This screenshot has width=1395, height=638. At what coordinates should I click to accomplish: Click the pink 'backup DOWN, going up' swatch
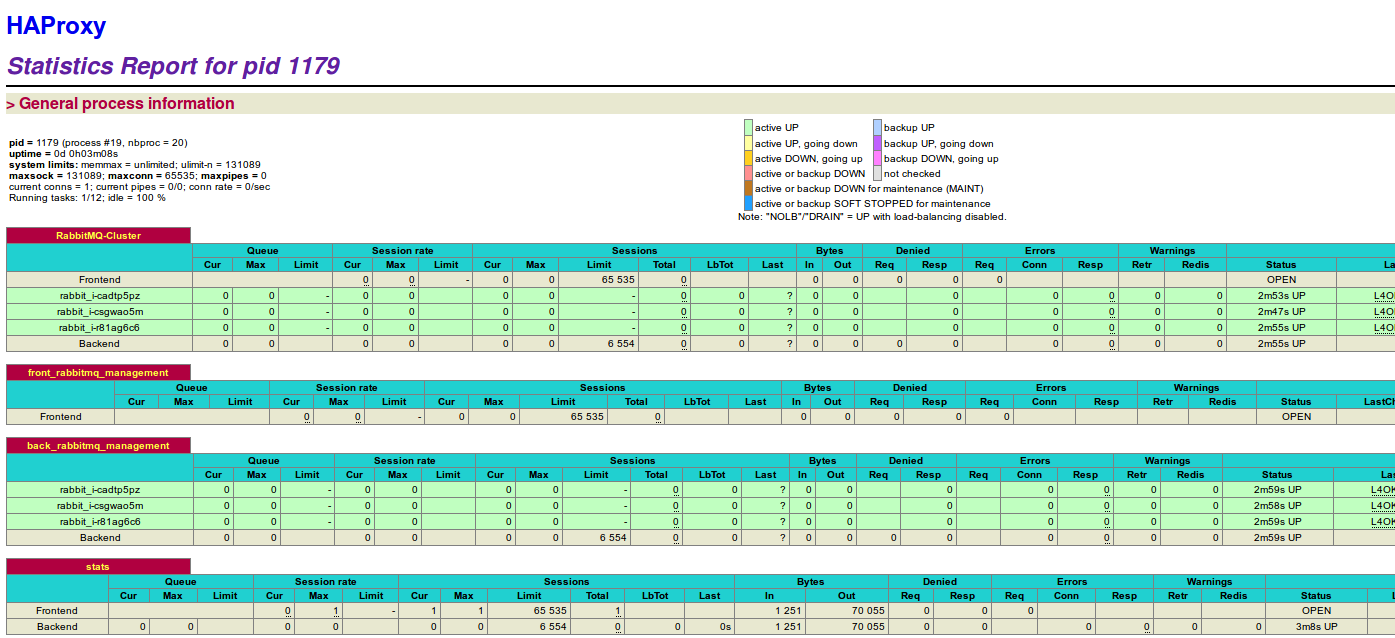pyautogui.click(x=877, y=158)
